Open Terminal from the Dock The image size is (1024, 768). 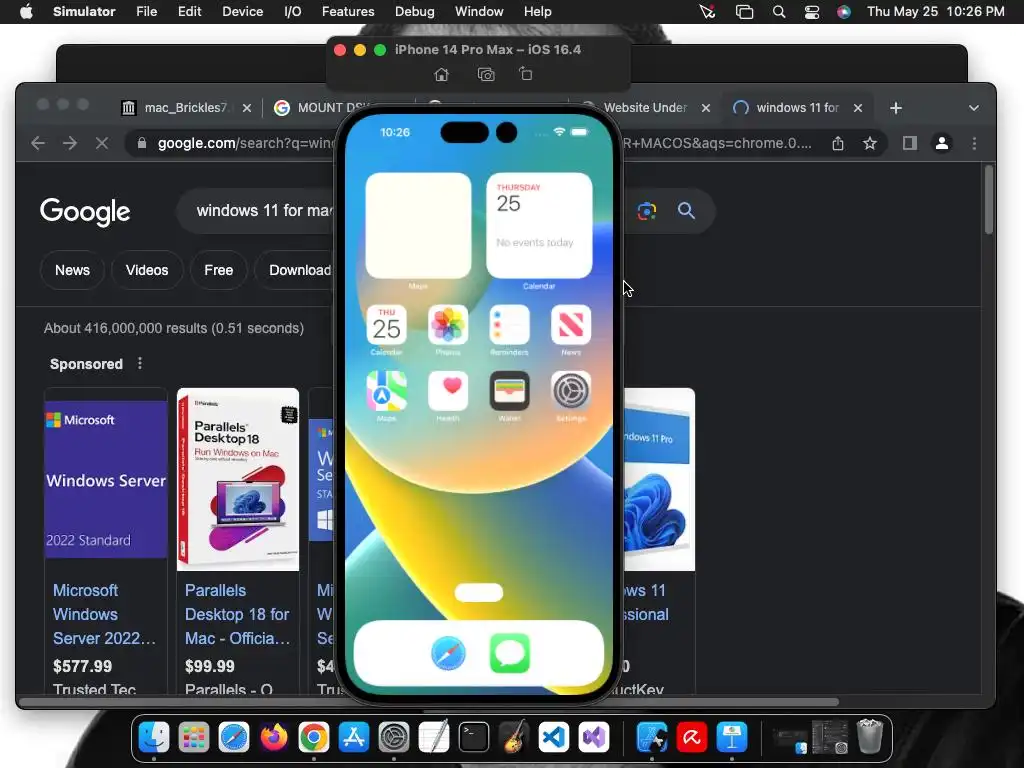pos(473,737)
